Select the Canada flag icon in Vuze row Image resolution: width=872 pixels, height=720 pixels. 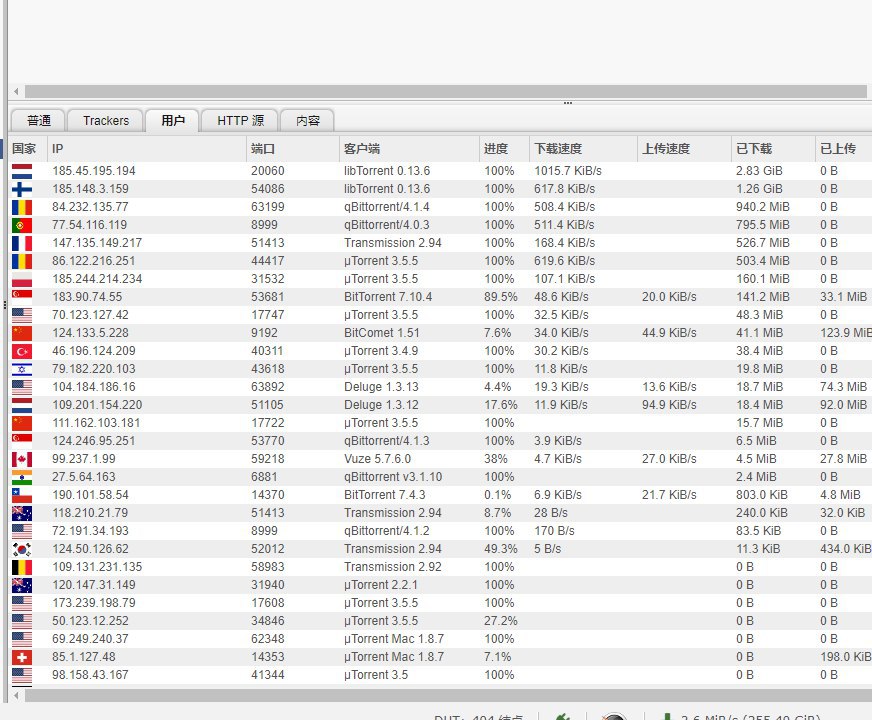coord(22,459)
